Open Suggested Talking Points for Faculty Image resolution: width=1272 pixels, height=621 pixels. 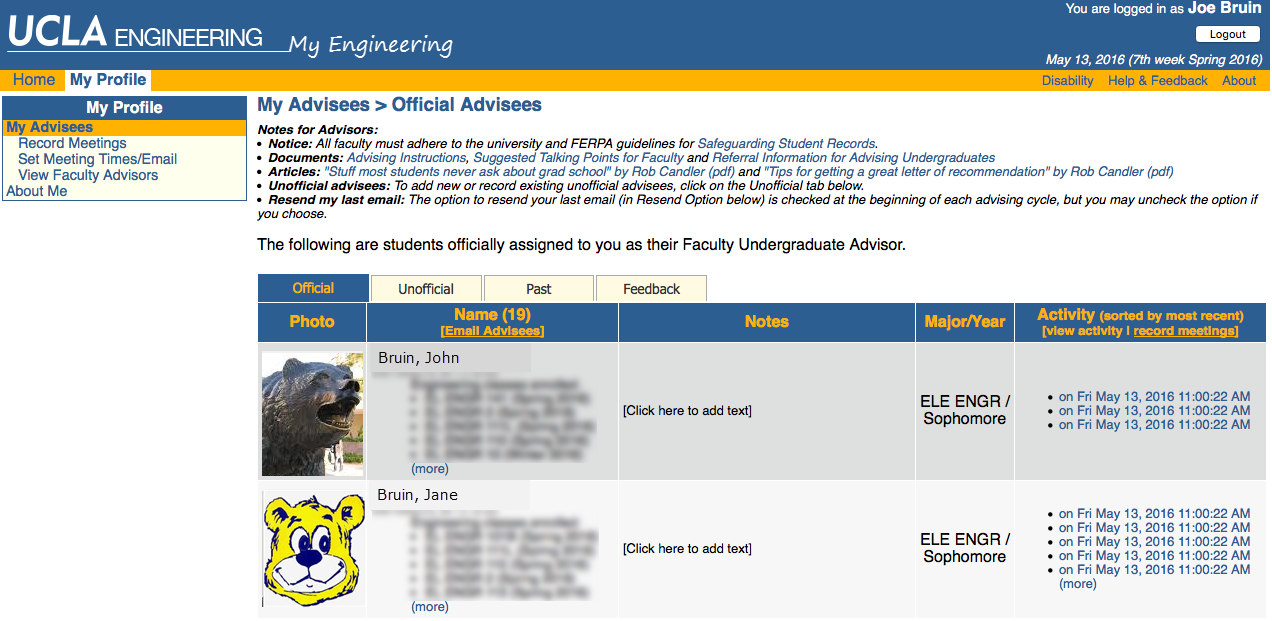tap(578, 158)
